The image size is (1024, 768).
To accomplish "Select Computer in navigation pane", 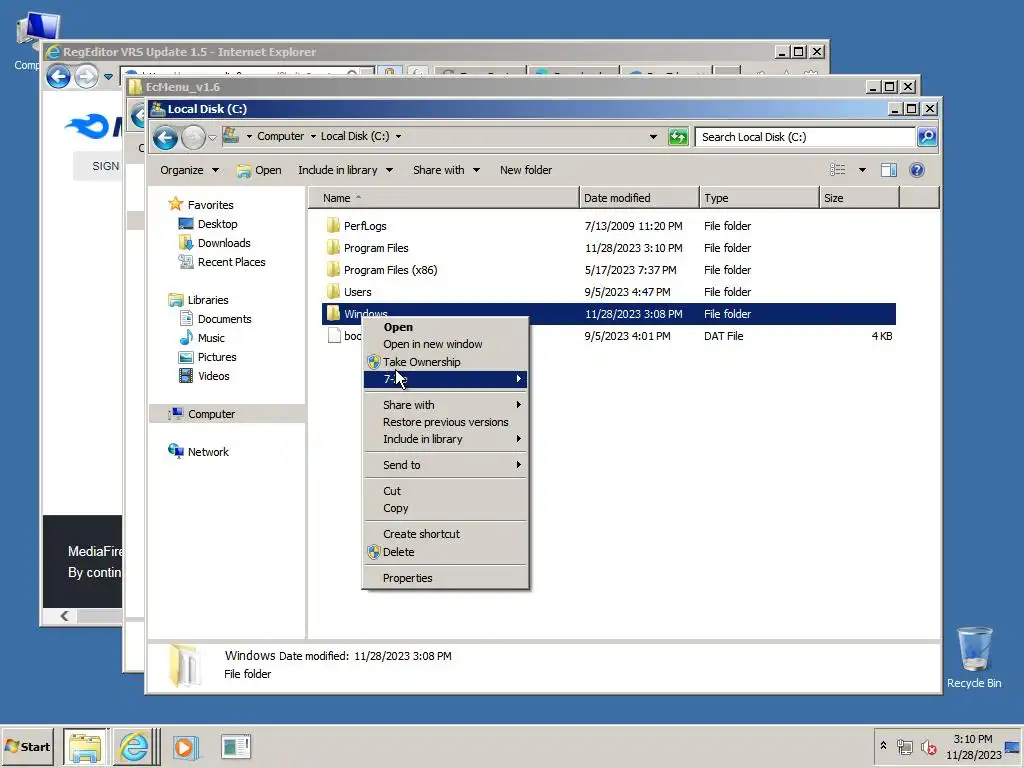I will tap(211, 414).
